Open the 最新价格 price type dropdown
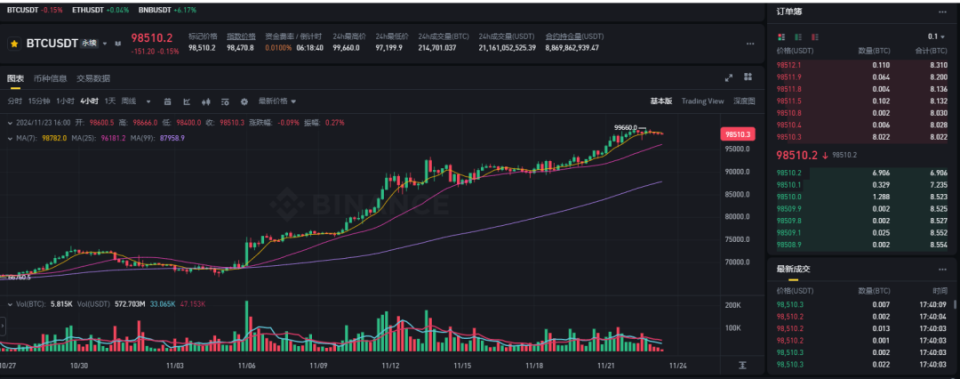This screenshot has height=379, width=960. point(277,101)
